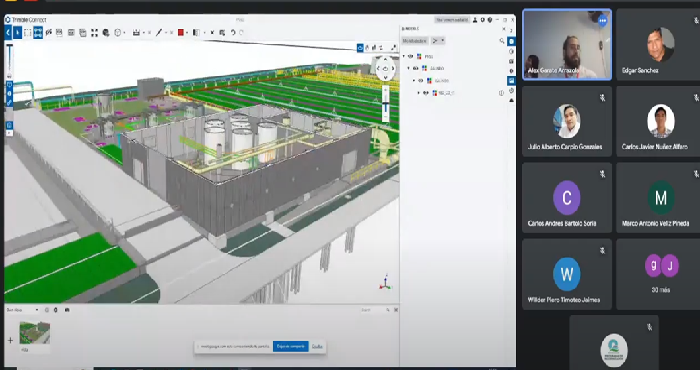Image resolution: width=700 pixels, height=370 pixels.
Task: Collapse the third-level tree item arrow
Action: coord(413,81)
